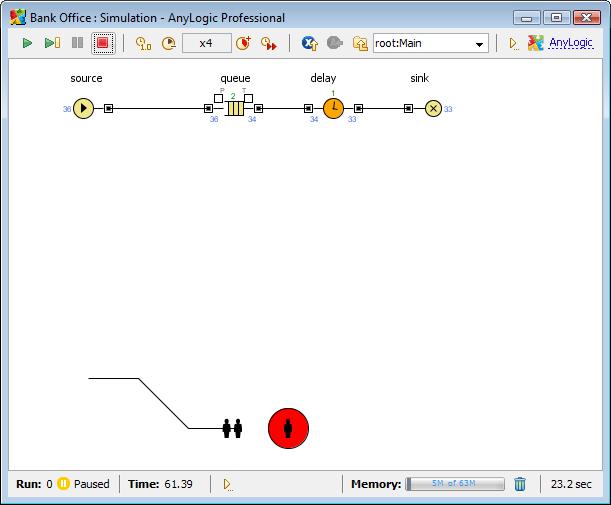Click the queue preempted port P
The height and width of the screenshot is (505, 611).
coord(219,98)
